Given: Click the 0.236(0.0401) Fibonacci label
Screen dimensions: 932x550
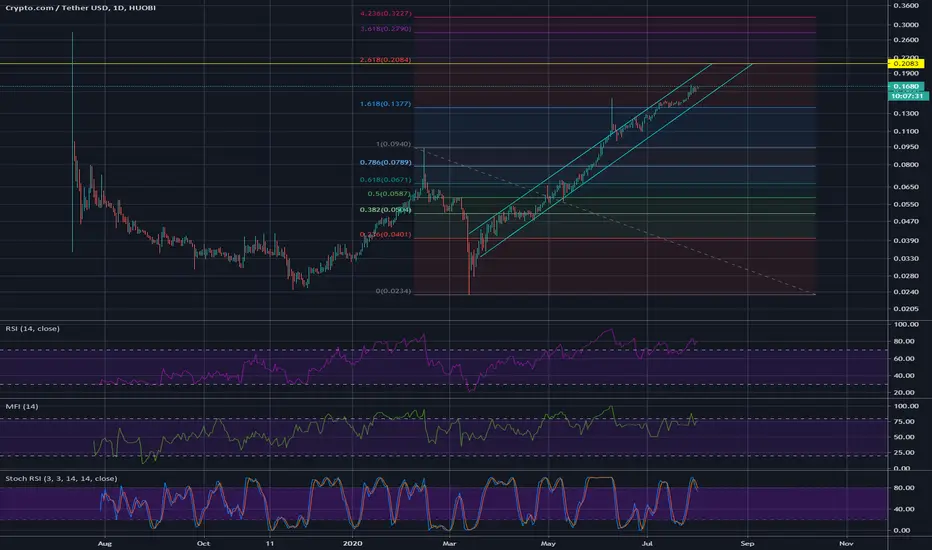Looking at the screenshot, I should click(385, 234).
